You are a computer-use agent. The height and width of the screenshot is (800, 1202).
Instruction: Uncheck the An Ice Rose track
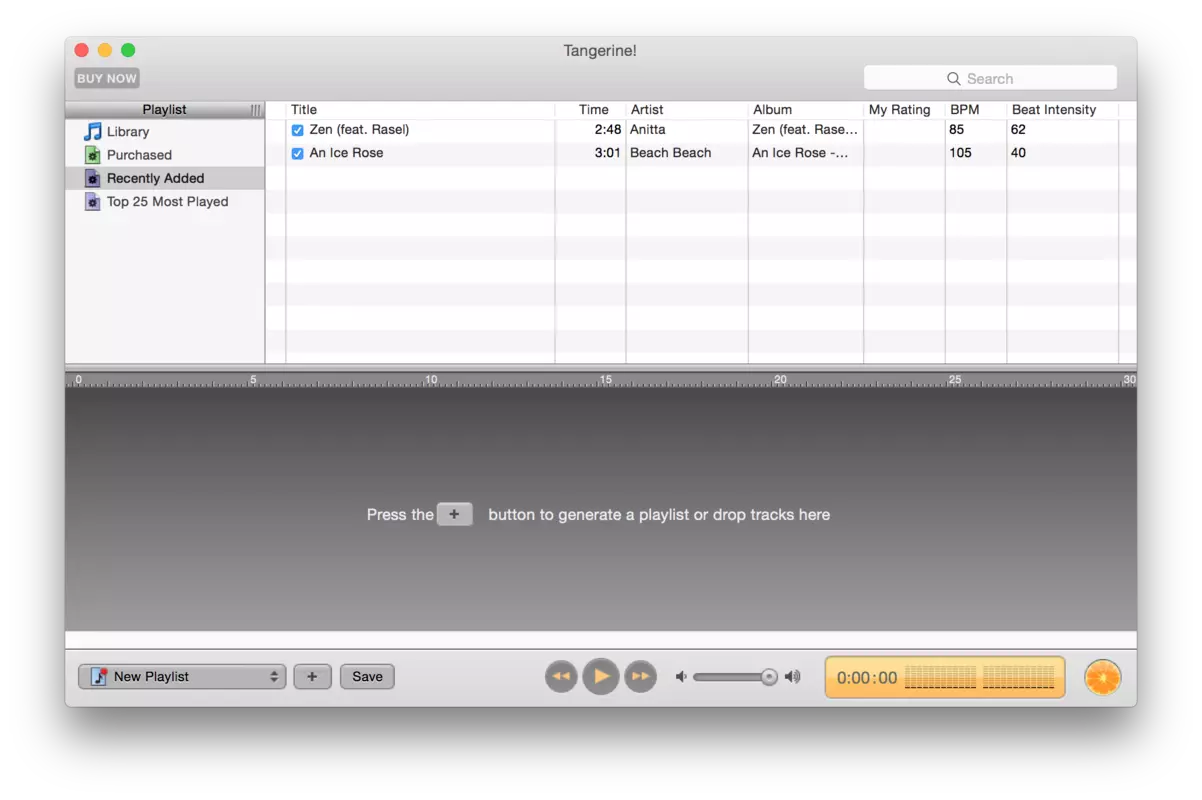click(x=297, y=153)
